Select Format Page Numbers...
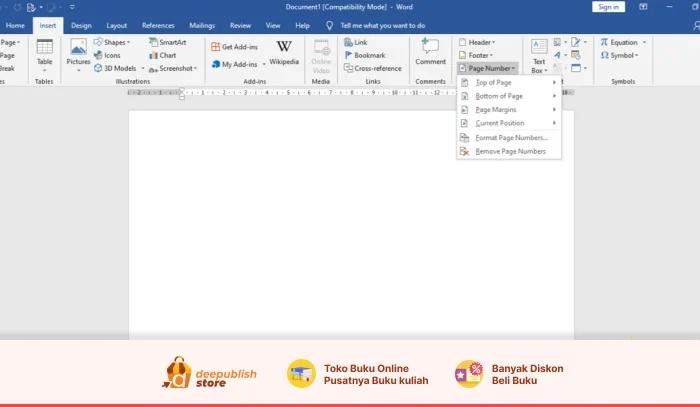This screenshot has height=407, width=700. pyautogui.click(x=509, y=137)
